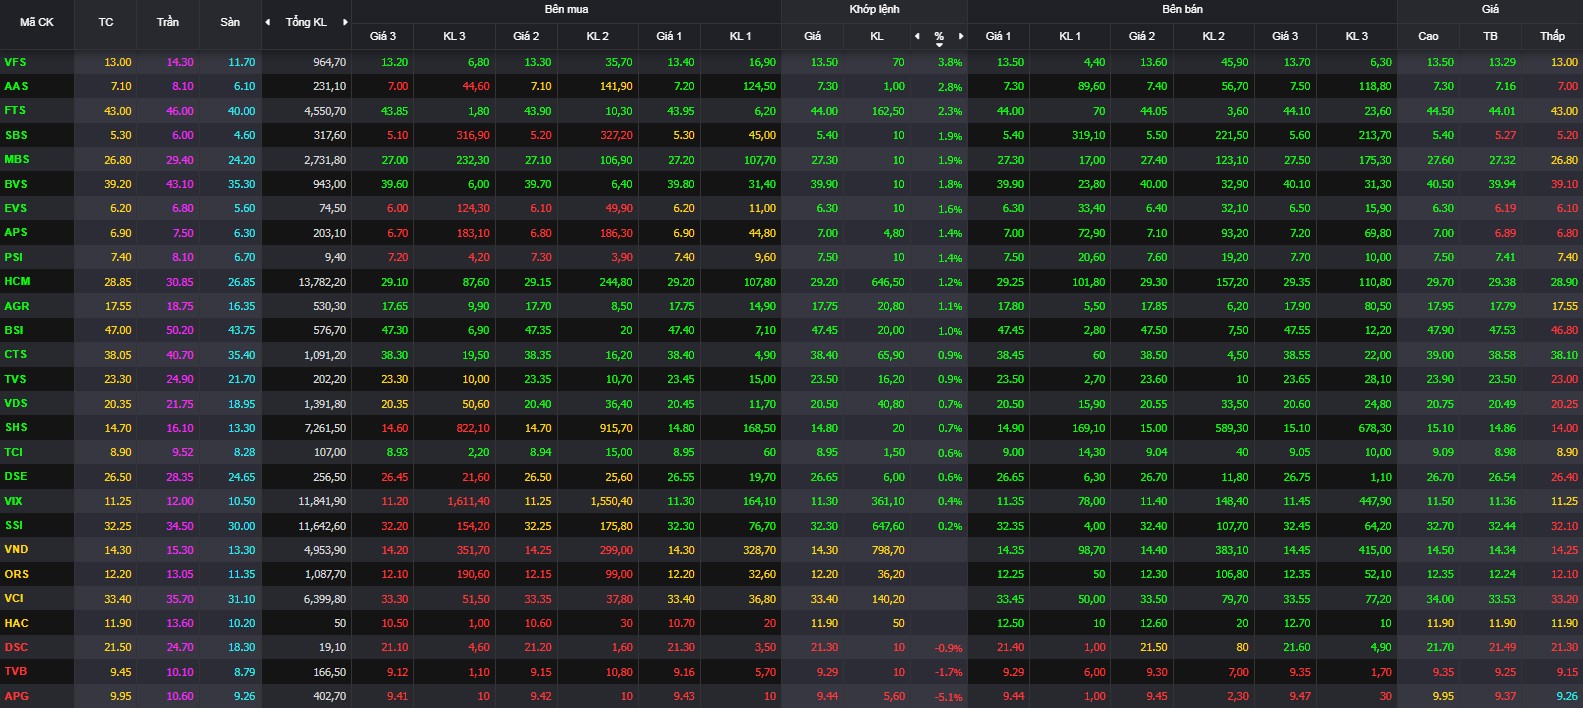
Task: Click the VND stock symbol
Action: (x=16, y=549)
